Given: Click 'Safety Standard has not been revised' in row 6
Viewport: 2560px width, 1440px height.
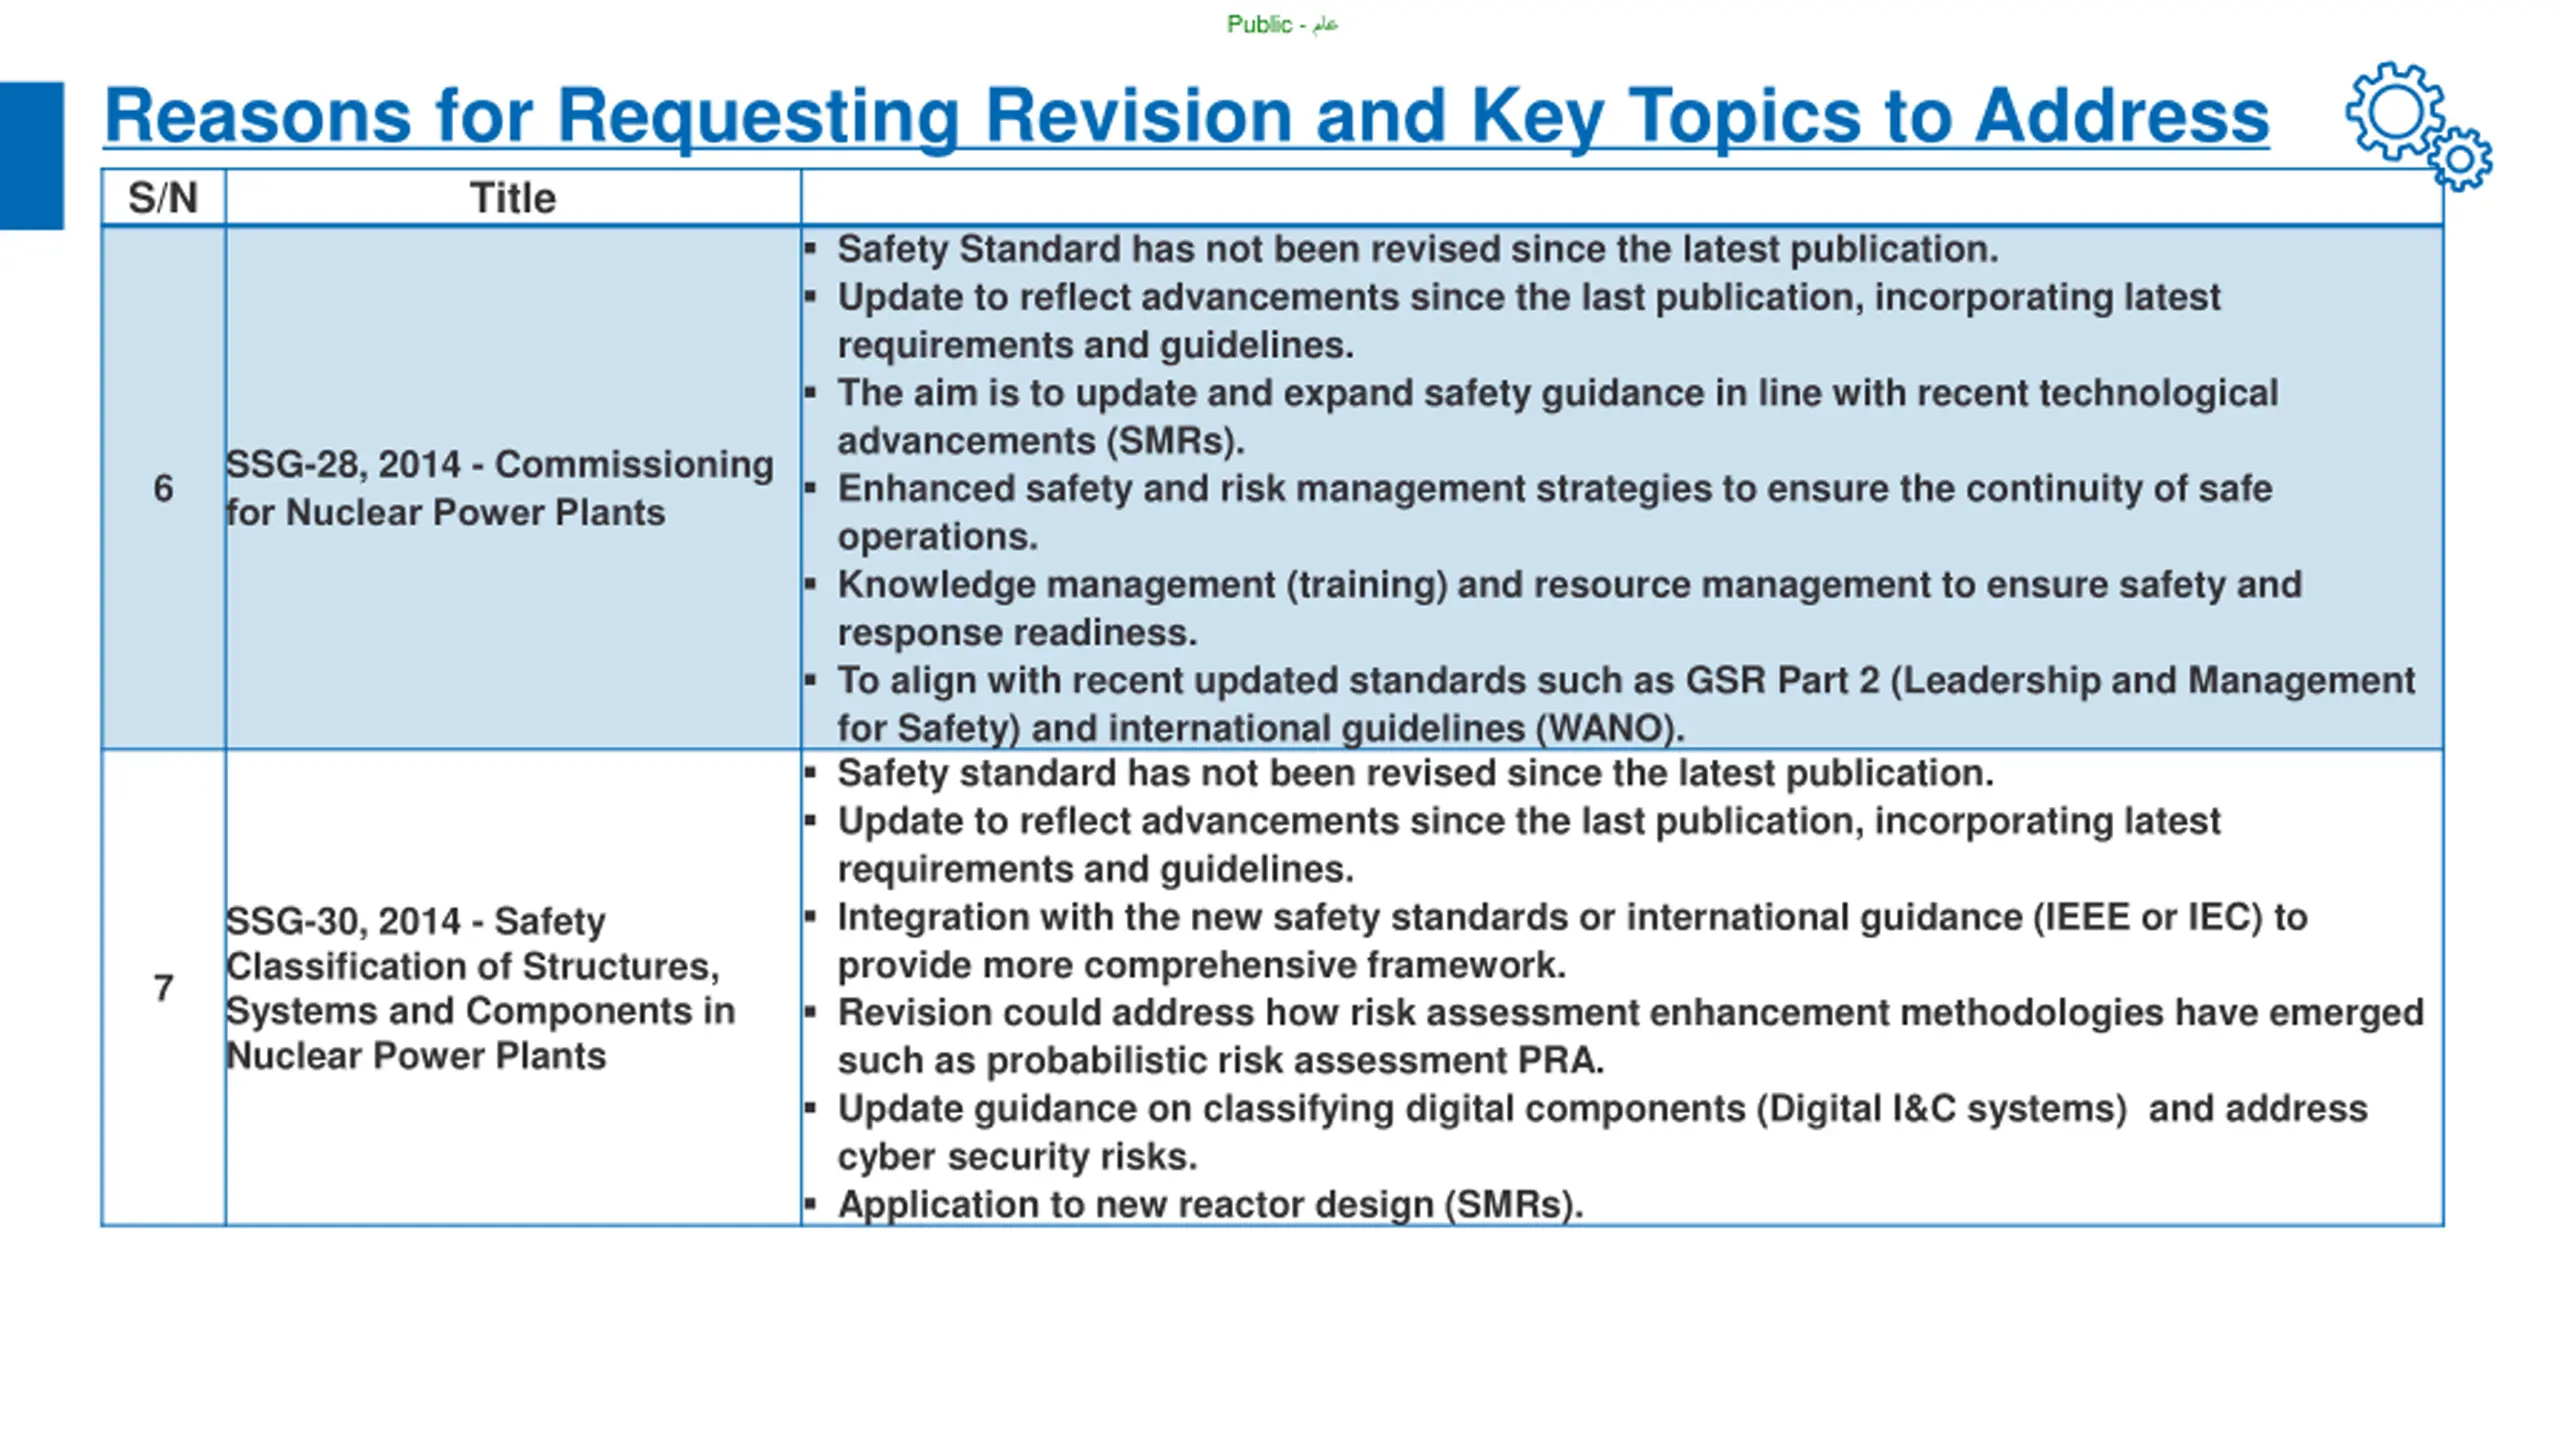Looking at the screenshot, I should coord(1417,249).
